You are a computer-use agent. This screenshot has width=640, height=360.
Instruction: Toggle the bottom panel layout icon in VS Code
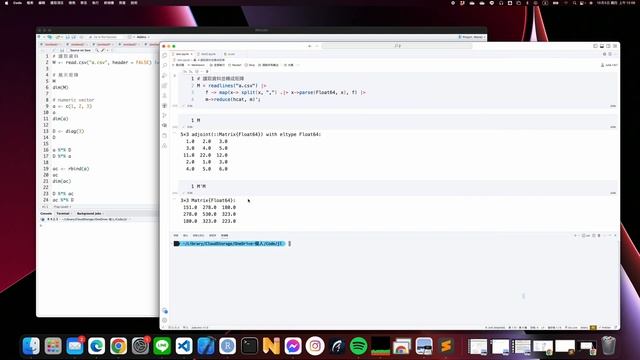602,46
